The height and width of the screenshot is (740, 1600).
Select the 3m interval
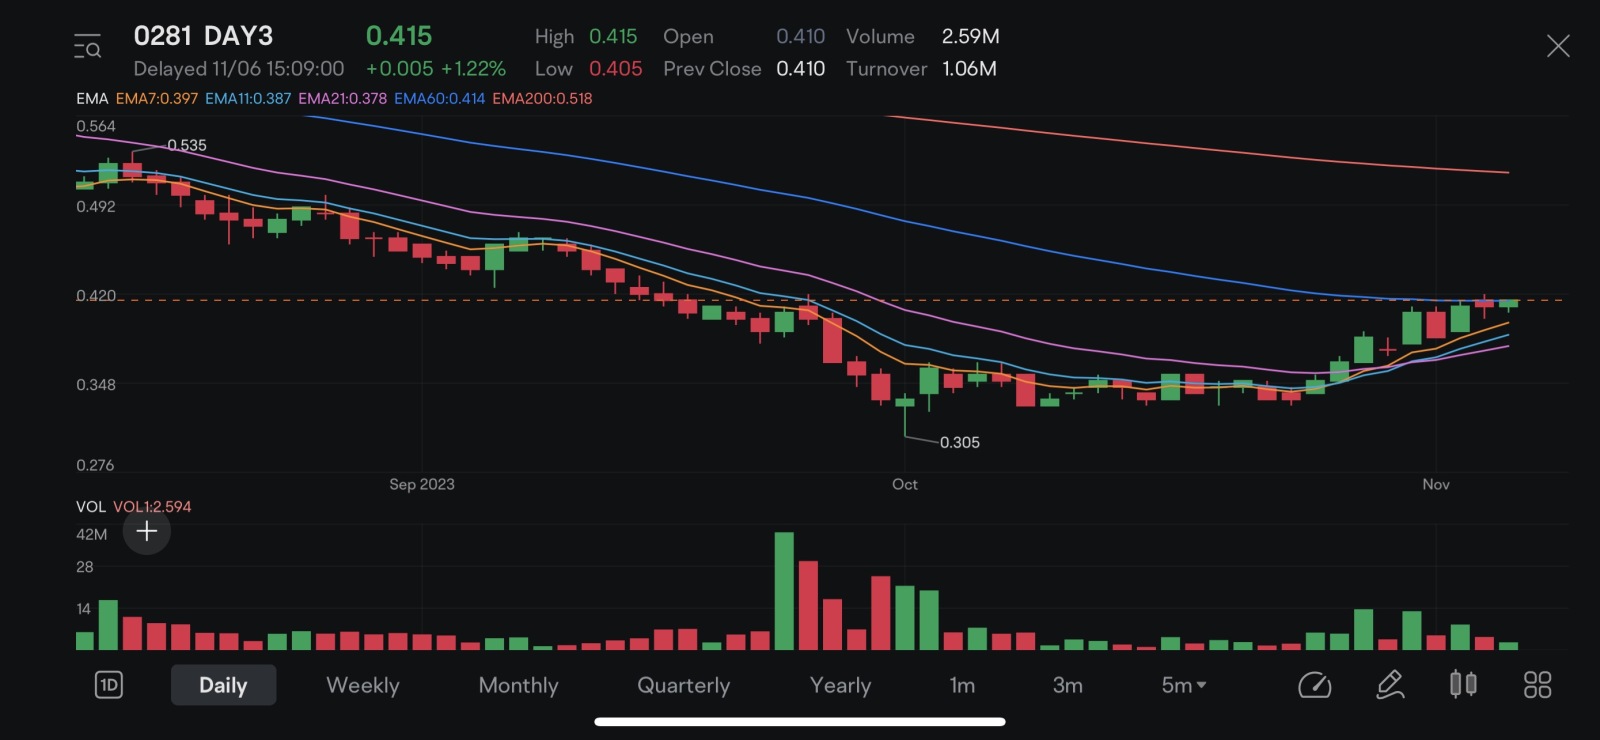1067,685
